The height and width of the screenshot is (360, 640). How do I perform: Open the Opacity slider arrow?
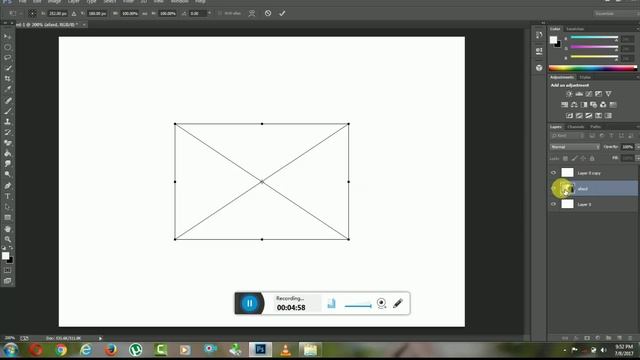pos(638,147)
